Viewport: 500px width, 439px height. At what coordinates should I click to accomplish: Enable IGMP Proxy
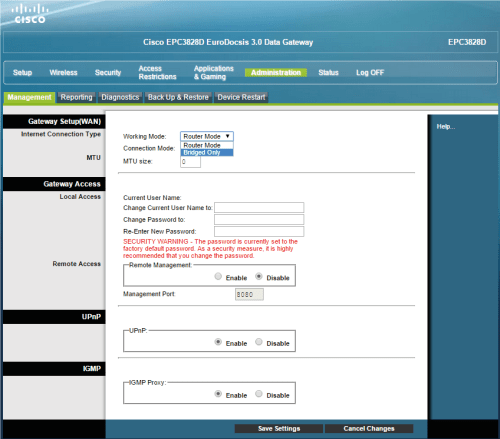[x=218, y=394]
